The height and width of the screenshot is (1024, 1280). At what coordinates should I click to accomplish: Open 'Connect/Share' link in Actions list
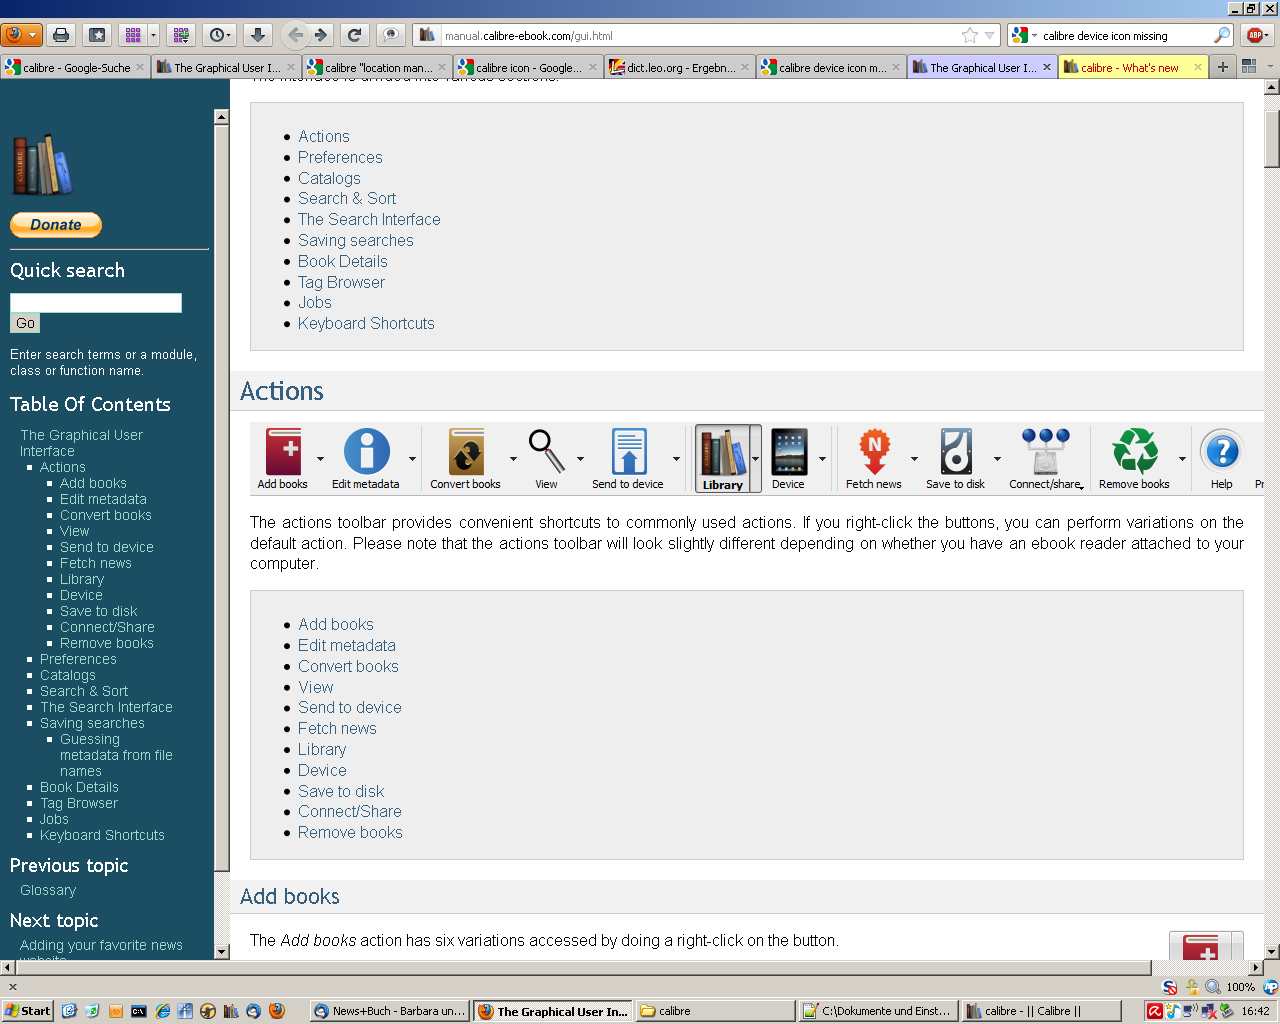[350, 811]
